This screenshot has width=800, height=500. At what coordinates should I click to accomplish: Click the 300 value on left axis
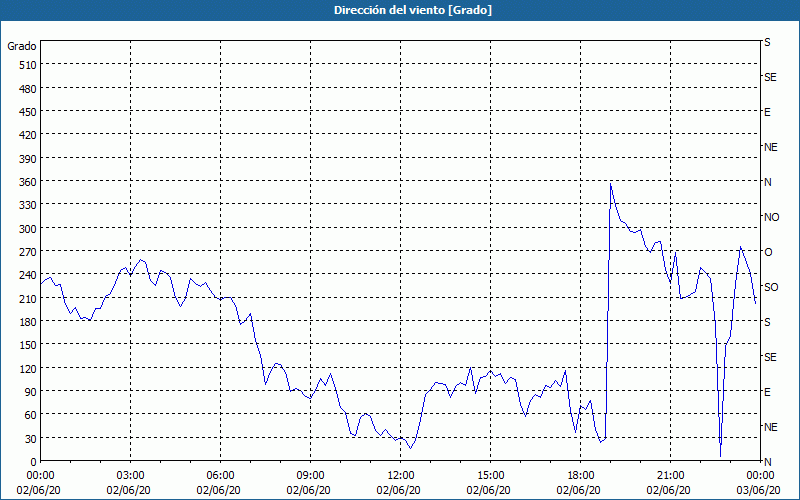(x=28, y=229)
